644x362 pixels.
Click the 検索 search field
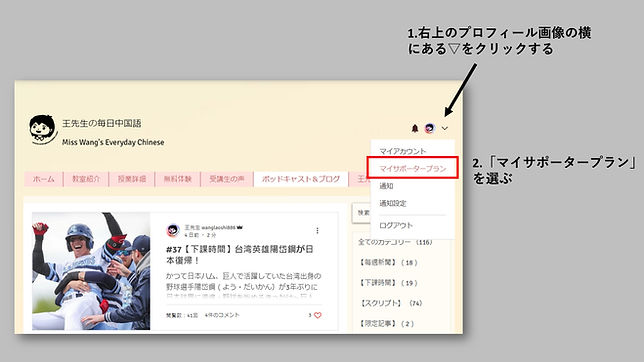pyautogui.click(x=361, y=213)
